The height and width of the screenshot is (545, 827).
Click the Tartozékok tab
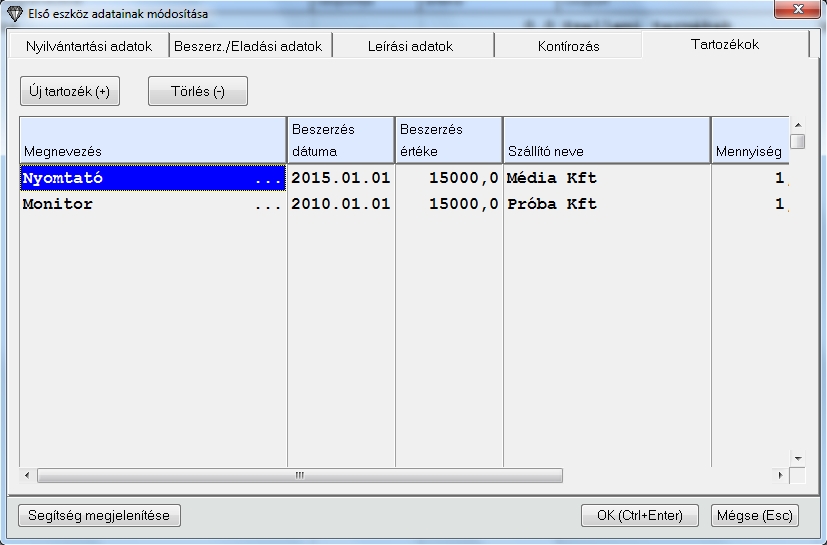[x=725, y=45]
